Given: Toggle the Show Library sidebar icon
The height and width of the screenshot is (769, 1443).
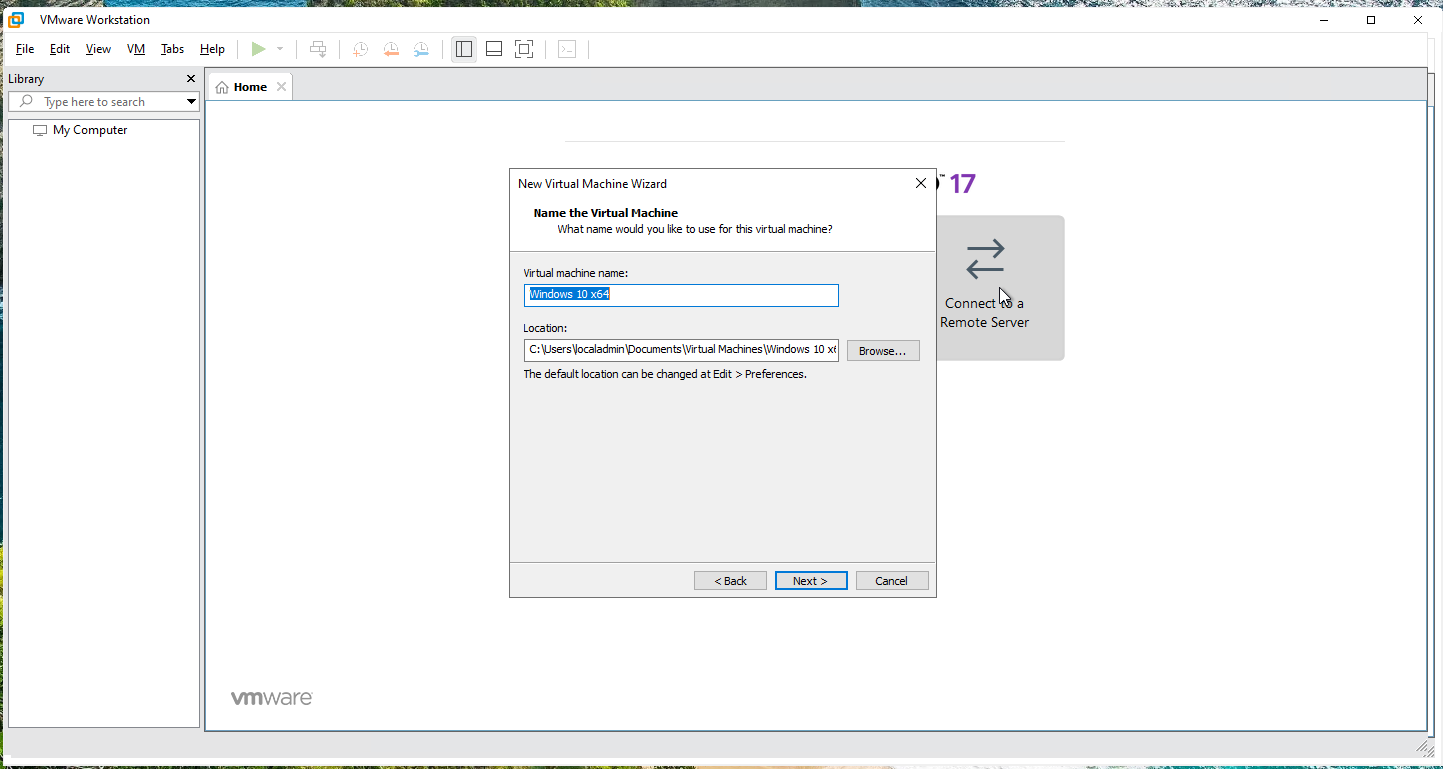Looking at the screenshot, I should coord(464,49).
